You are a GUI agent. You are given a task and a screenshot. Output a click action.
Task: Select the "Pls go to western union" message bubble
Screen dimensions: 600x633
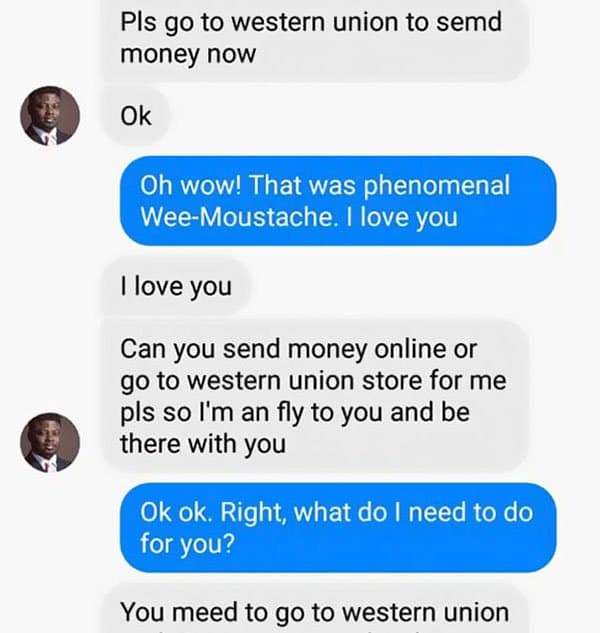314,37
